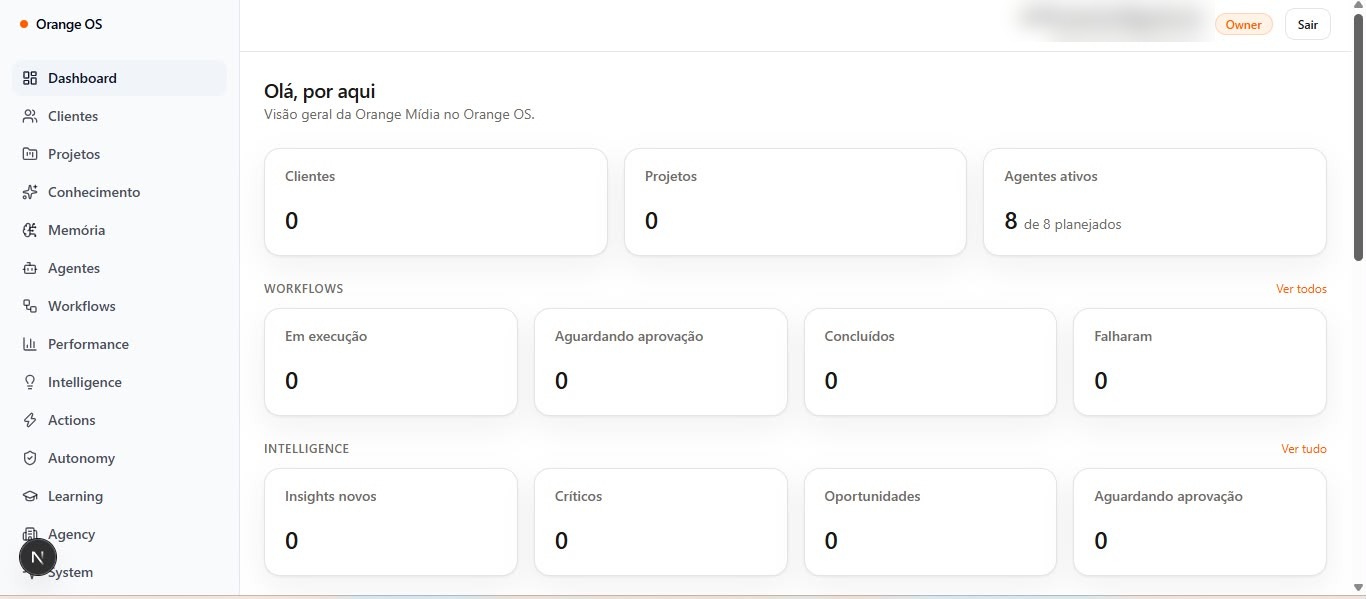
Task: Open the Memória page
Action: [119, 230]
